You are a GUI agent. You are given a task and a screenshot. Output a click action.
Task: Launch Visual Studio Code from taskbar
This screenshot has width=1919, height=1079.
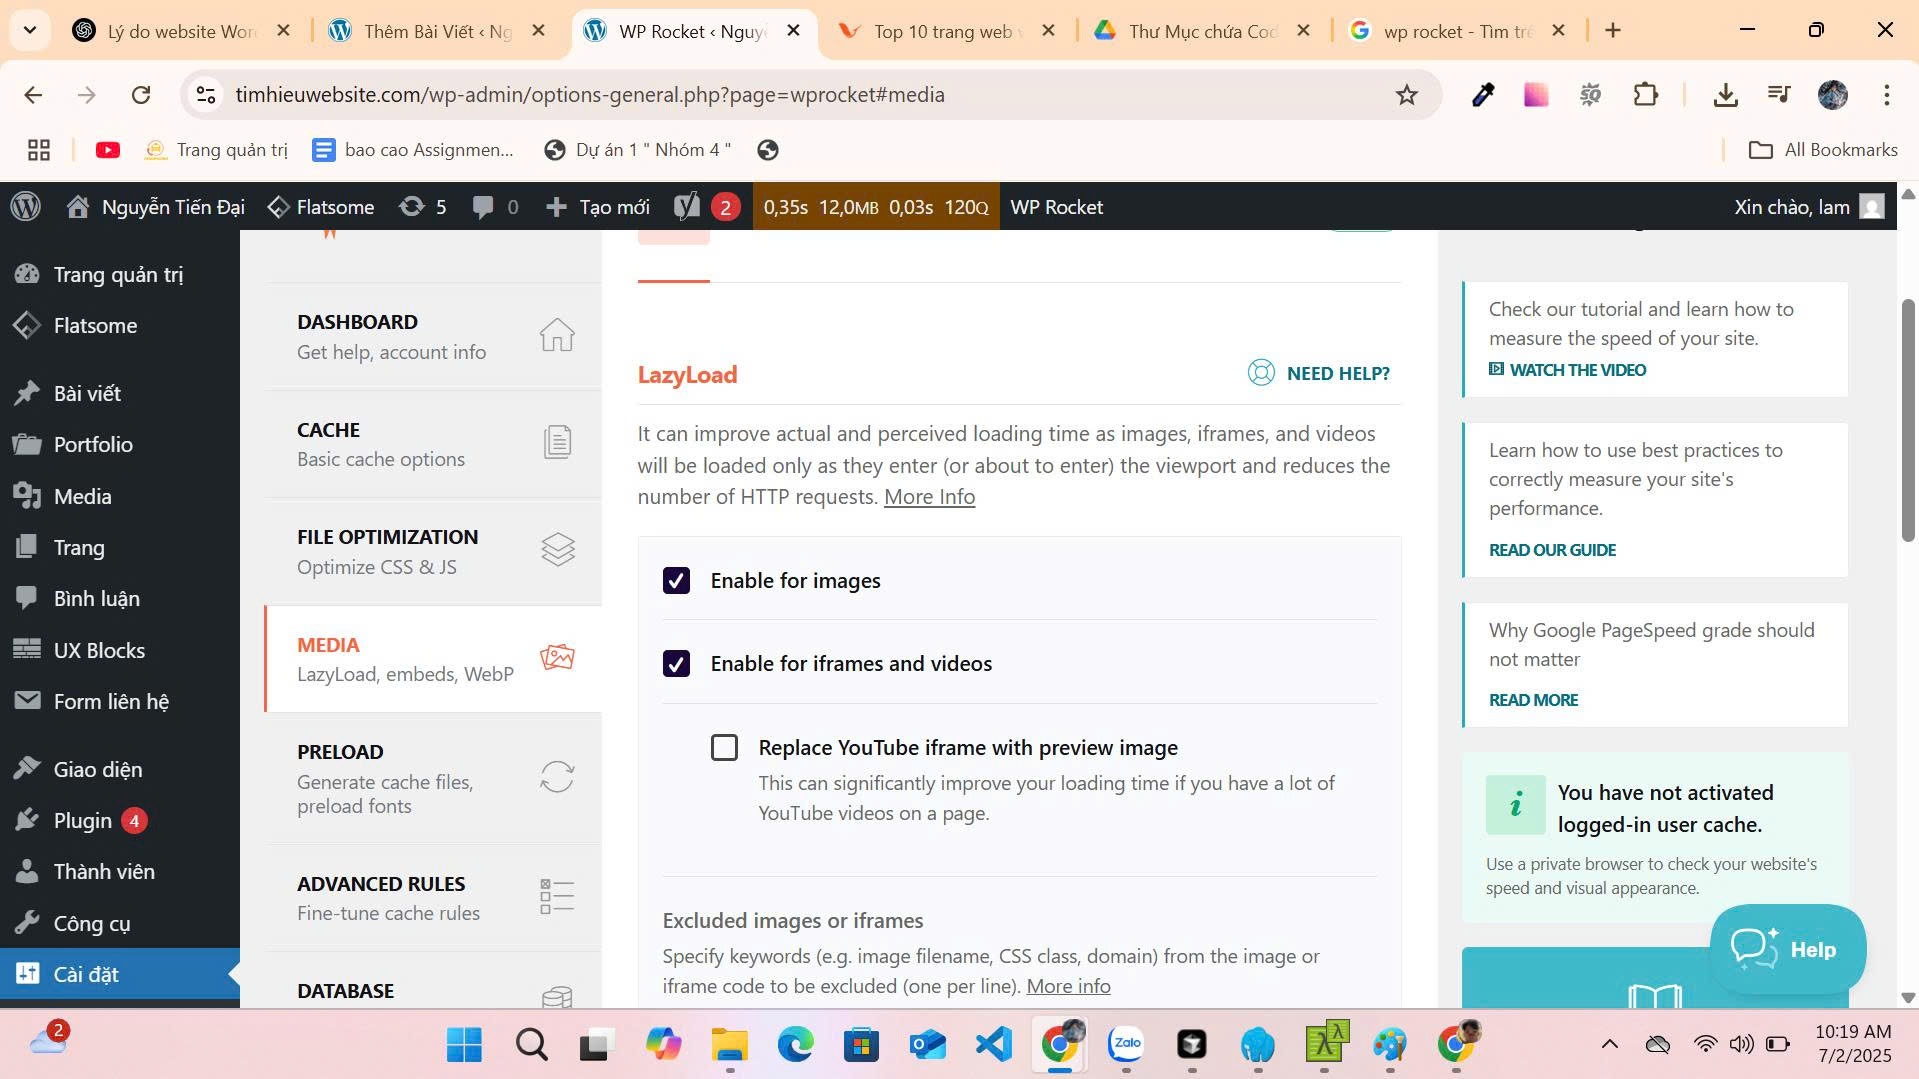993,1045
